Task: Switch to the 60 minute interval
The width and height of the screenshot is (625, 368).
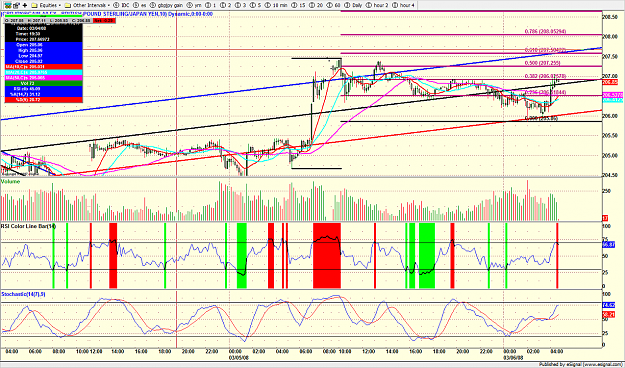Action: pos(334,5)
